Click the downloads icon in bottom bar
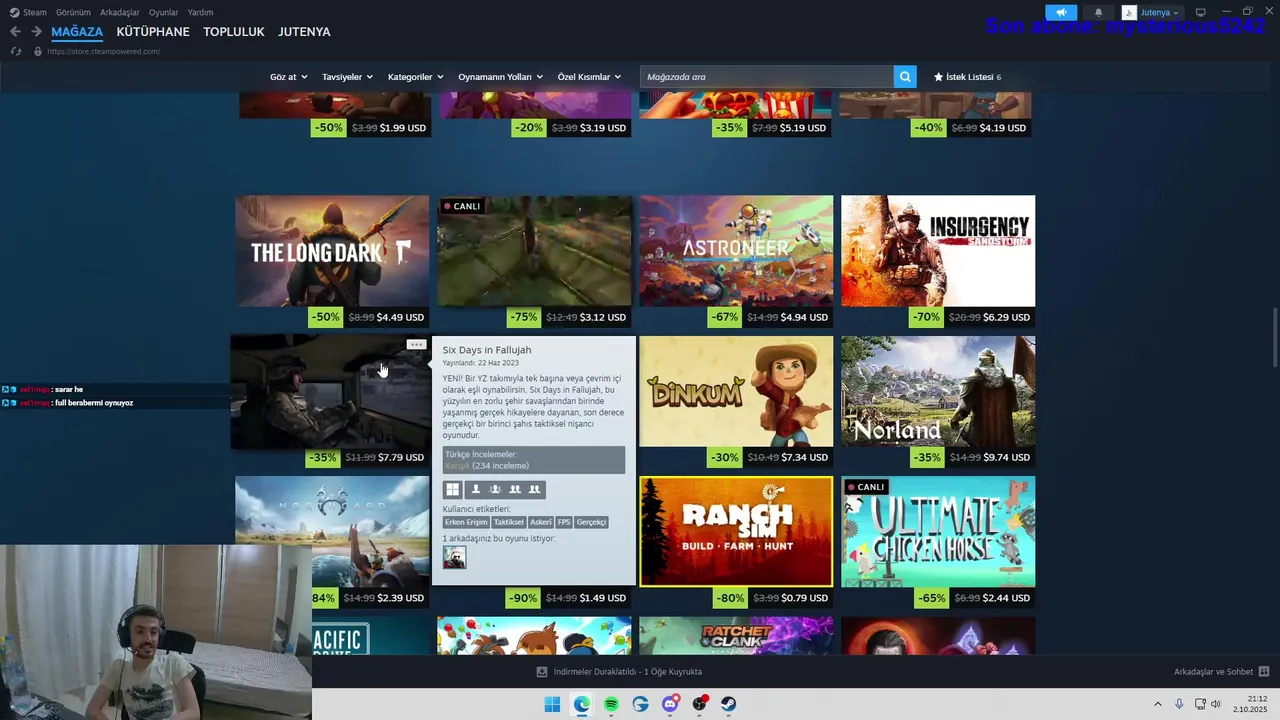The width and height of the screenshot is (1280, 720). (x=542, y=672)
